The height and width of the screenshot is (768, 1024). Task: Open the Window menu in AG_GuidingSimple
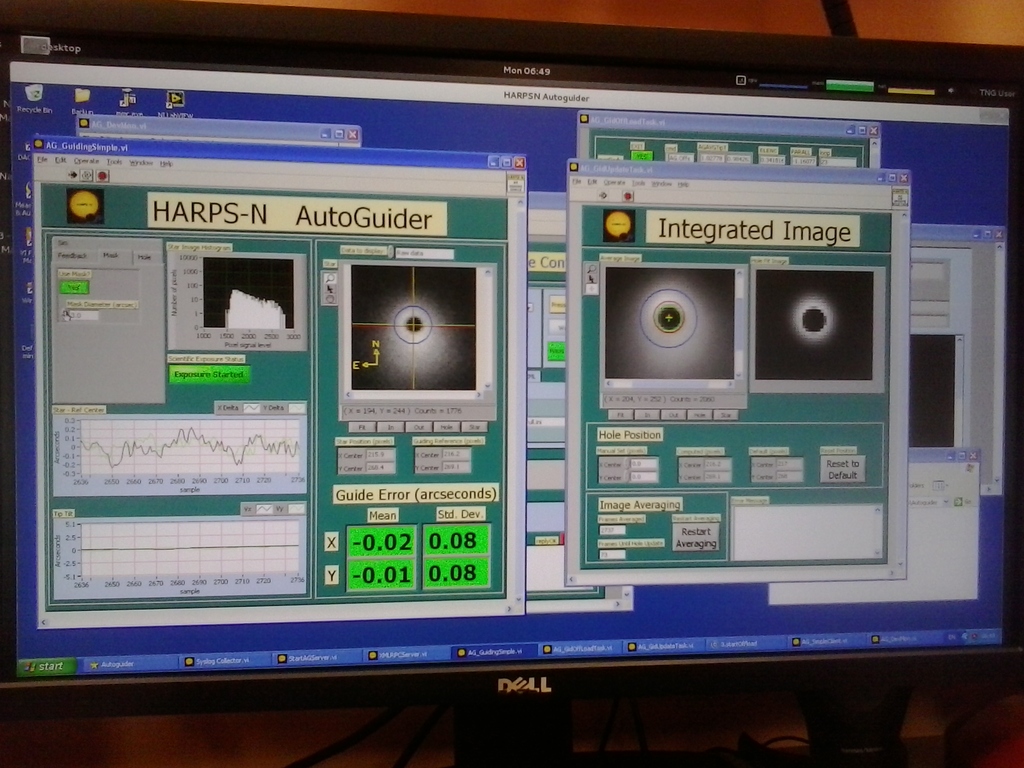point(140,163)
